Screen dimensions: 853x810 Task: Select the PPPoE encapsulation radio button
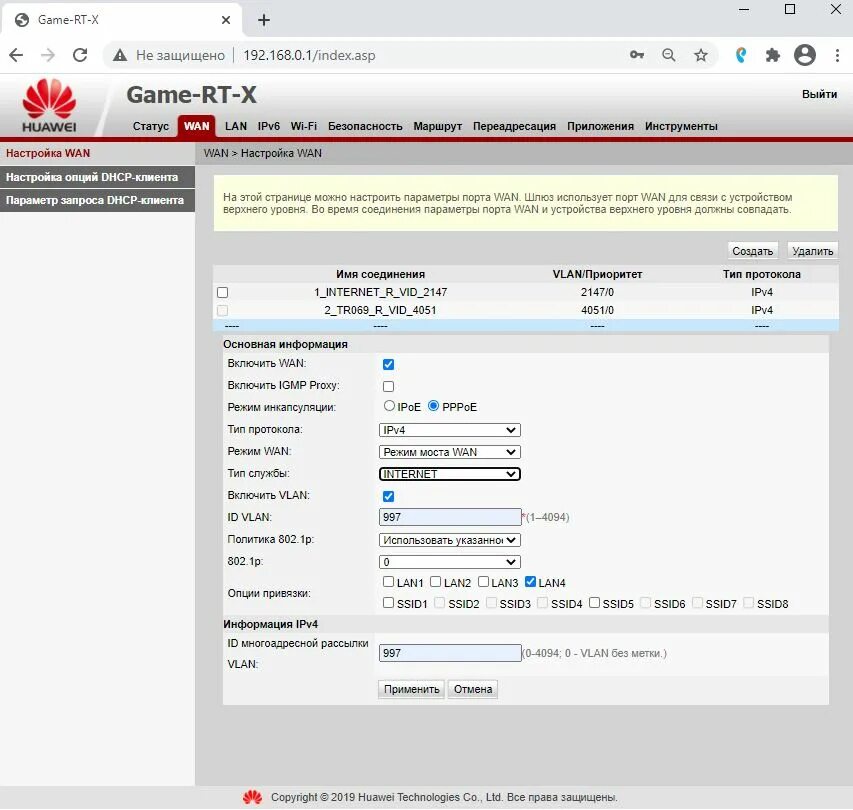pos(433,406)
